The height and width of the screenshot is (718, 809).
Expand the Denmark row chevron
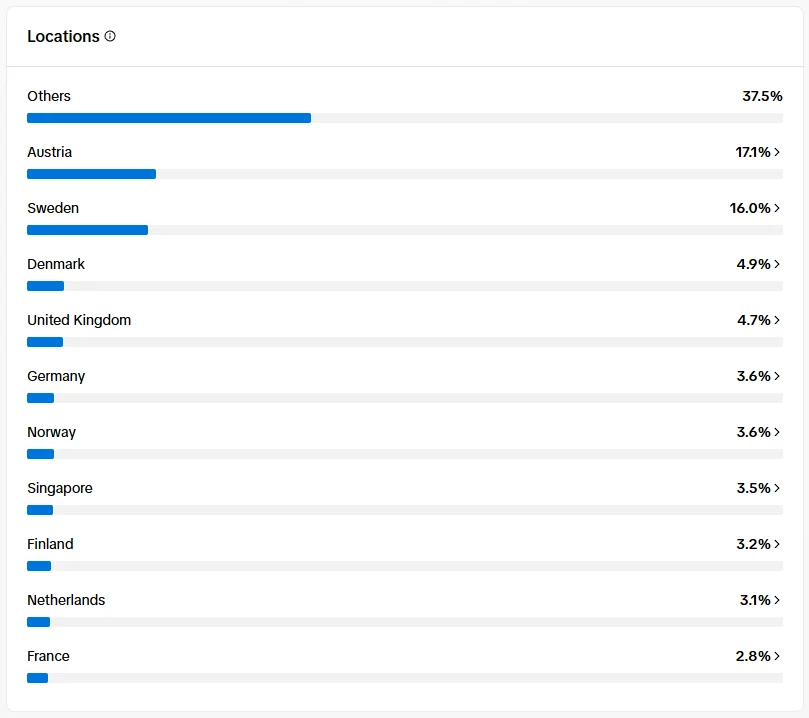(779, 264)
